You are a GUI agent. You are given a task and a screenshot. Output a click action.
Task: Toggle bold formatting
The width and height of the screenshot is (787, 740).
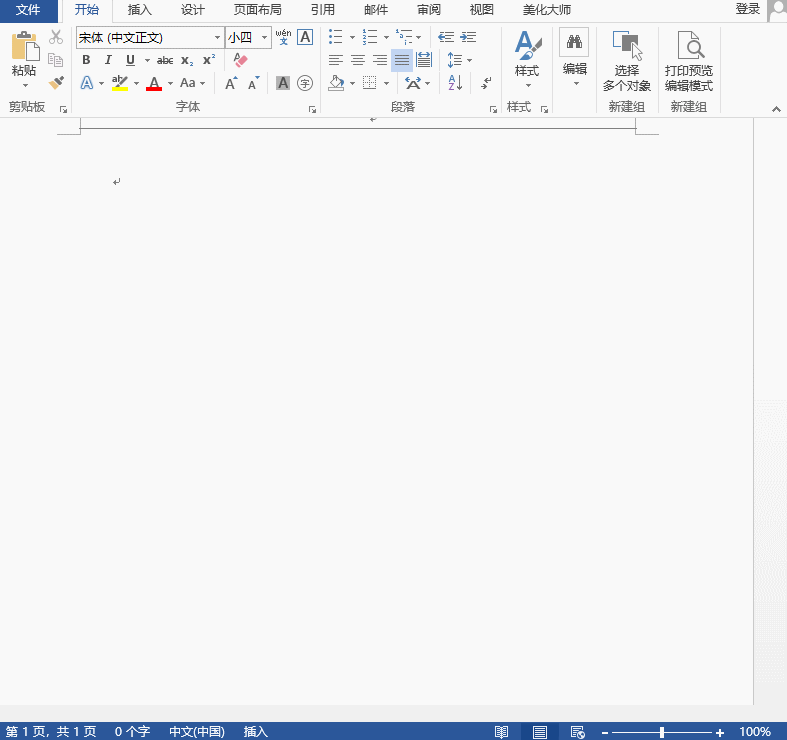(86, 60)
